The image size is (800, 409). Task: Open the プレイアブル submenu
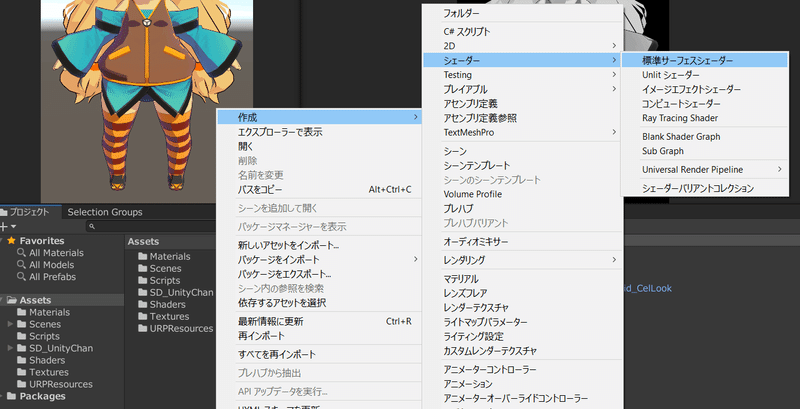click(522, 89)
